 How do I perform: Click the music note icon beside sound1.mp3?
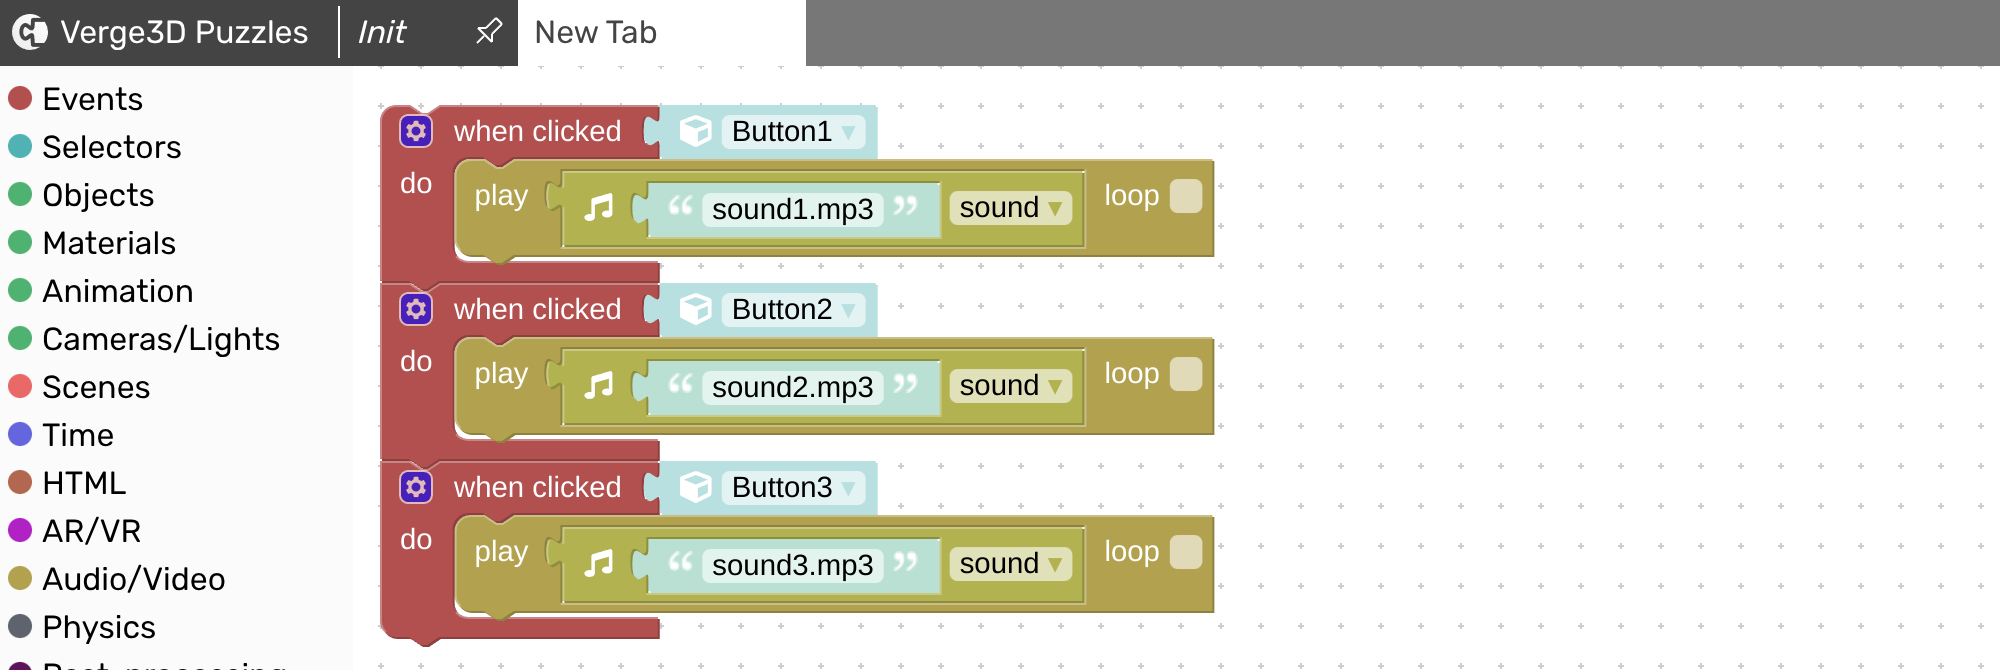(x=599, y=208)
